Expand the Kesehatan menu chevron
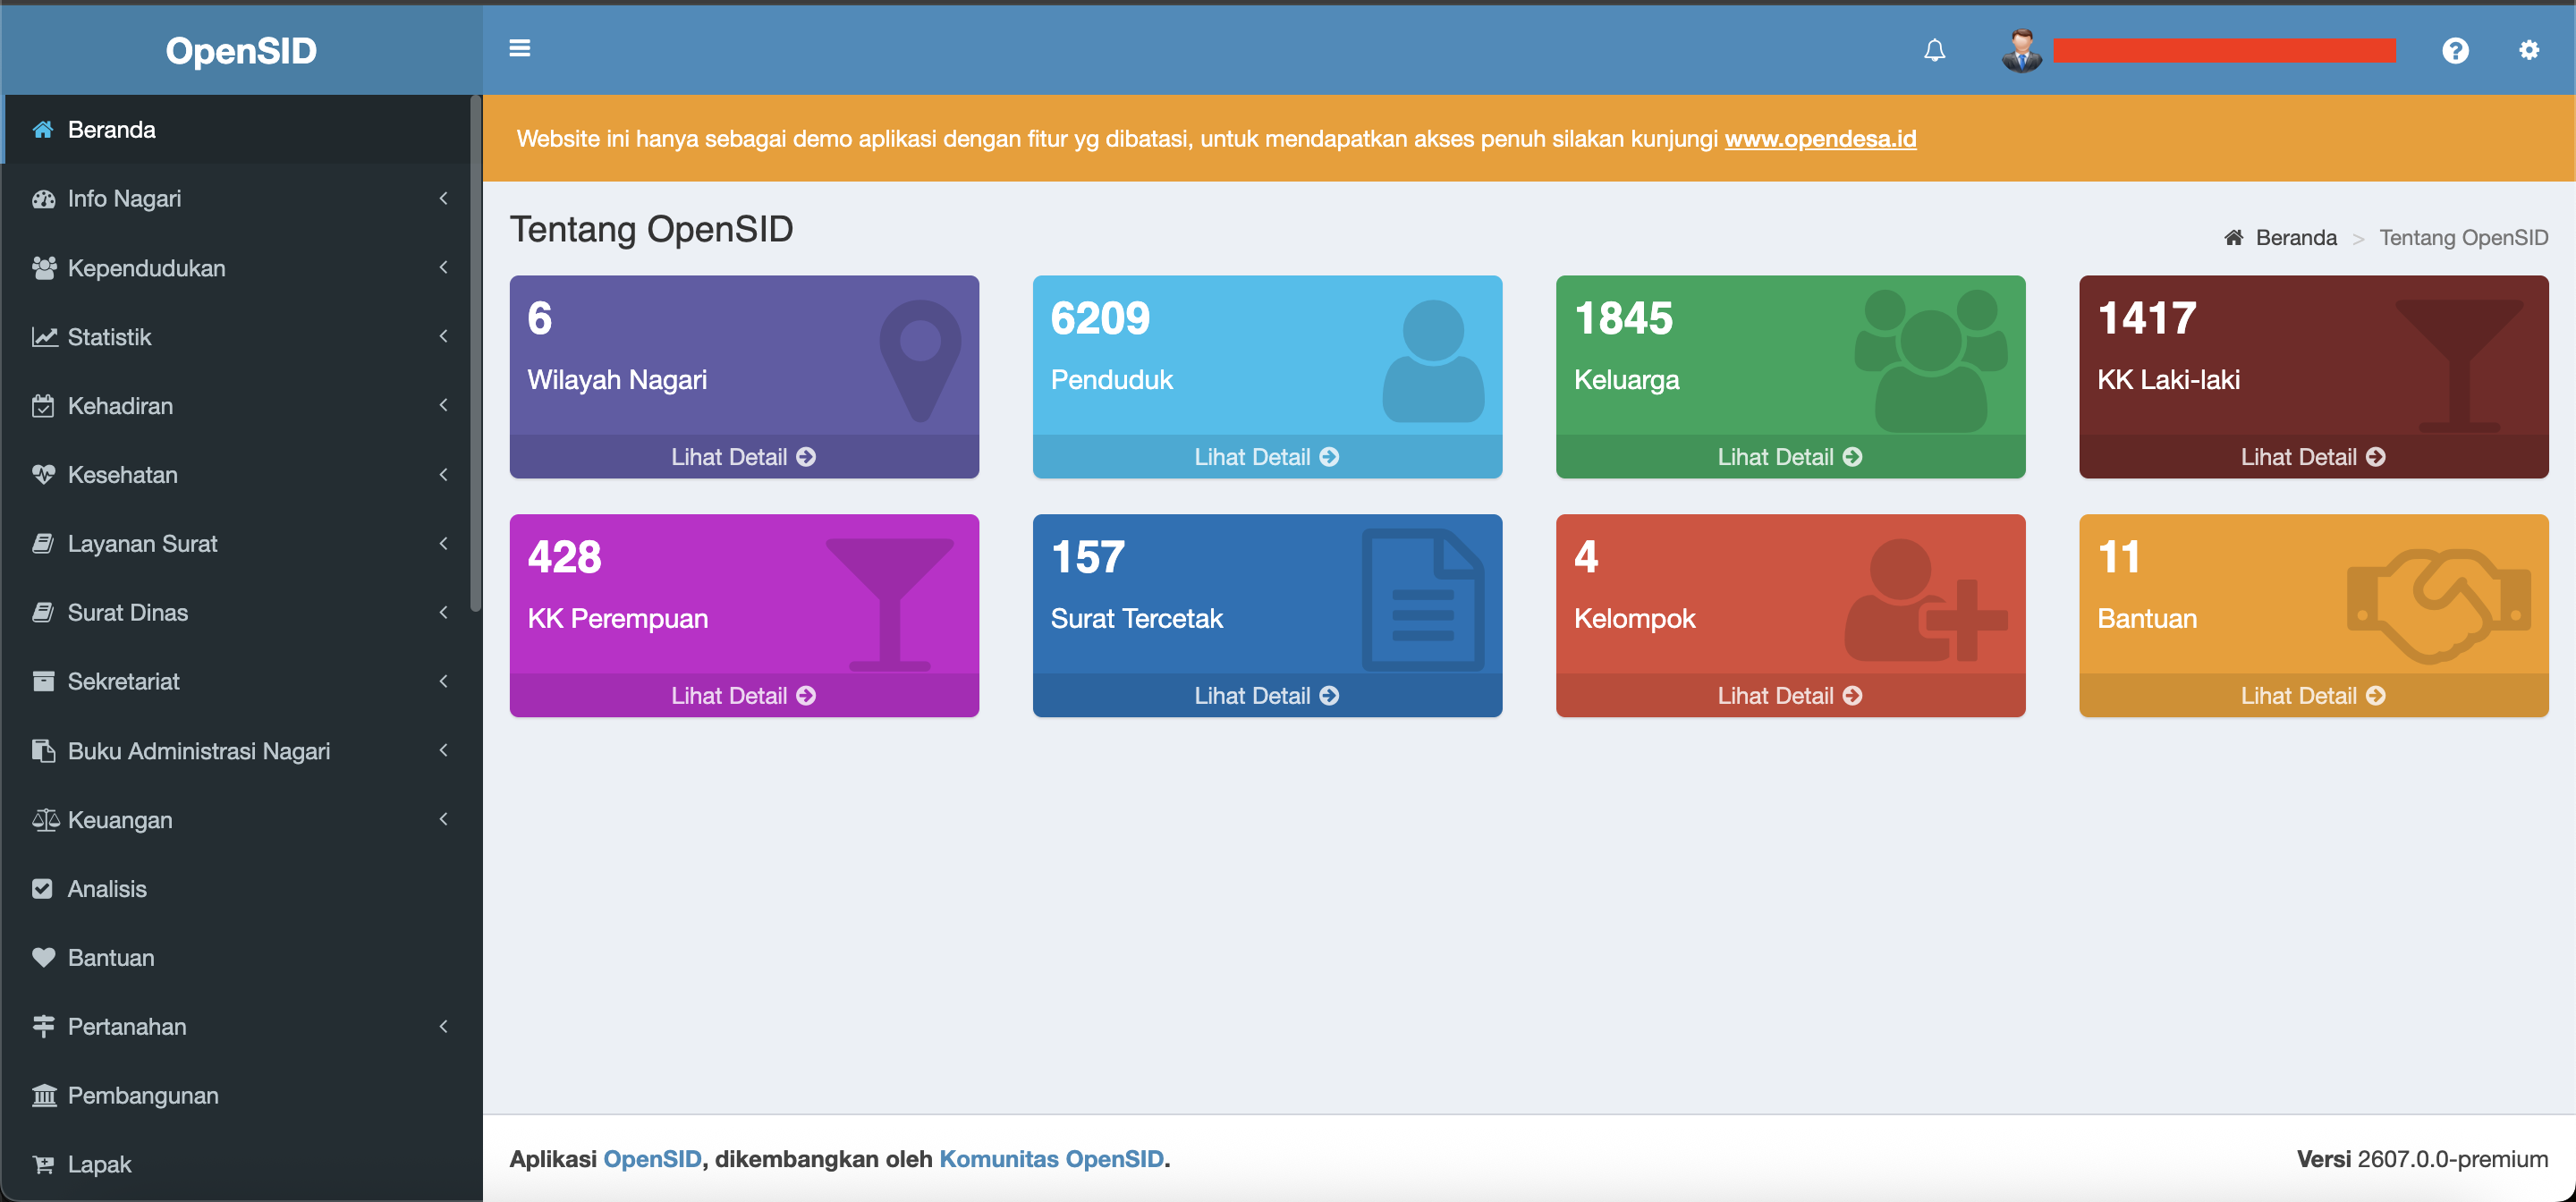2576x1202 pixels. pyautogui.click(x=443, y=474)
